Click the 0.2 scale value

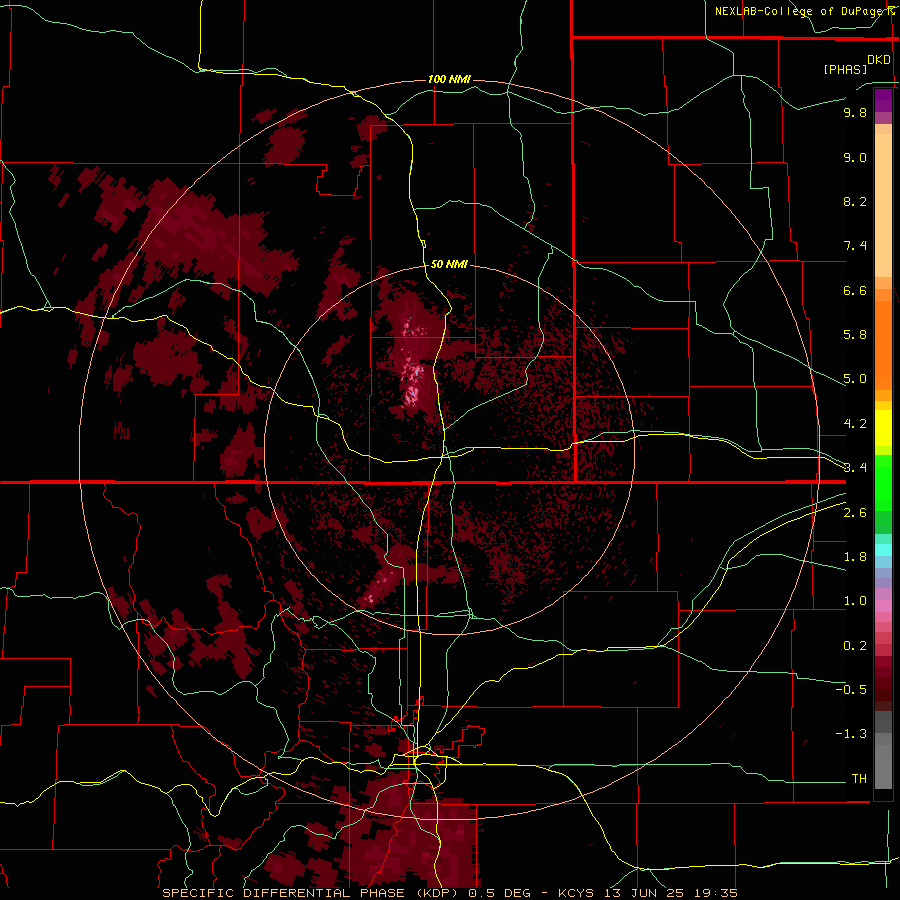point(855,646)
